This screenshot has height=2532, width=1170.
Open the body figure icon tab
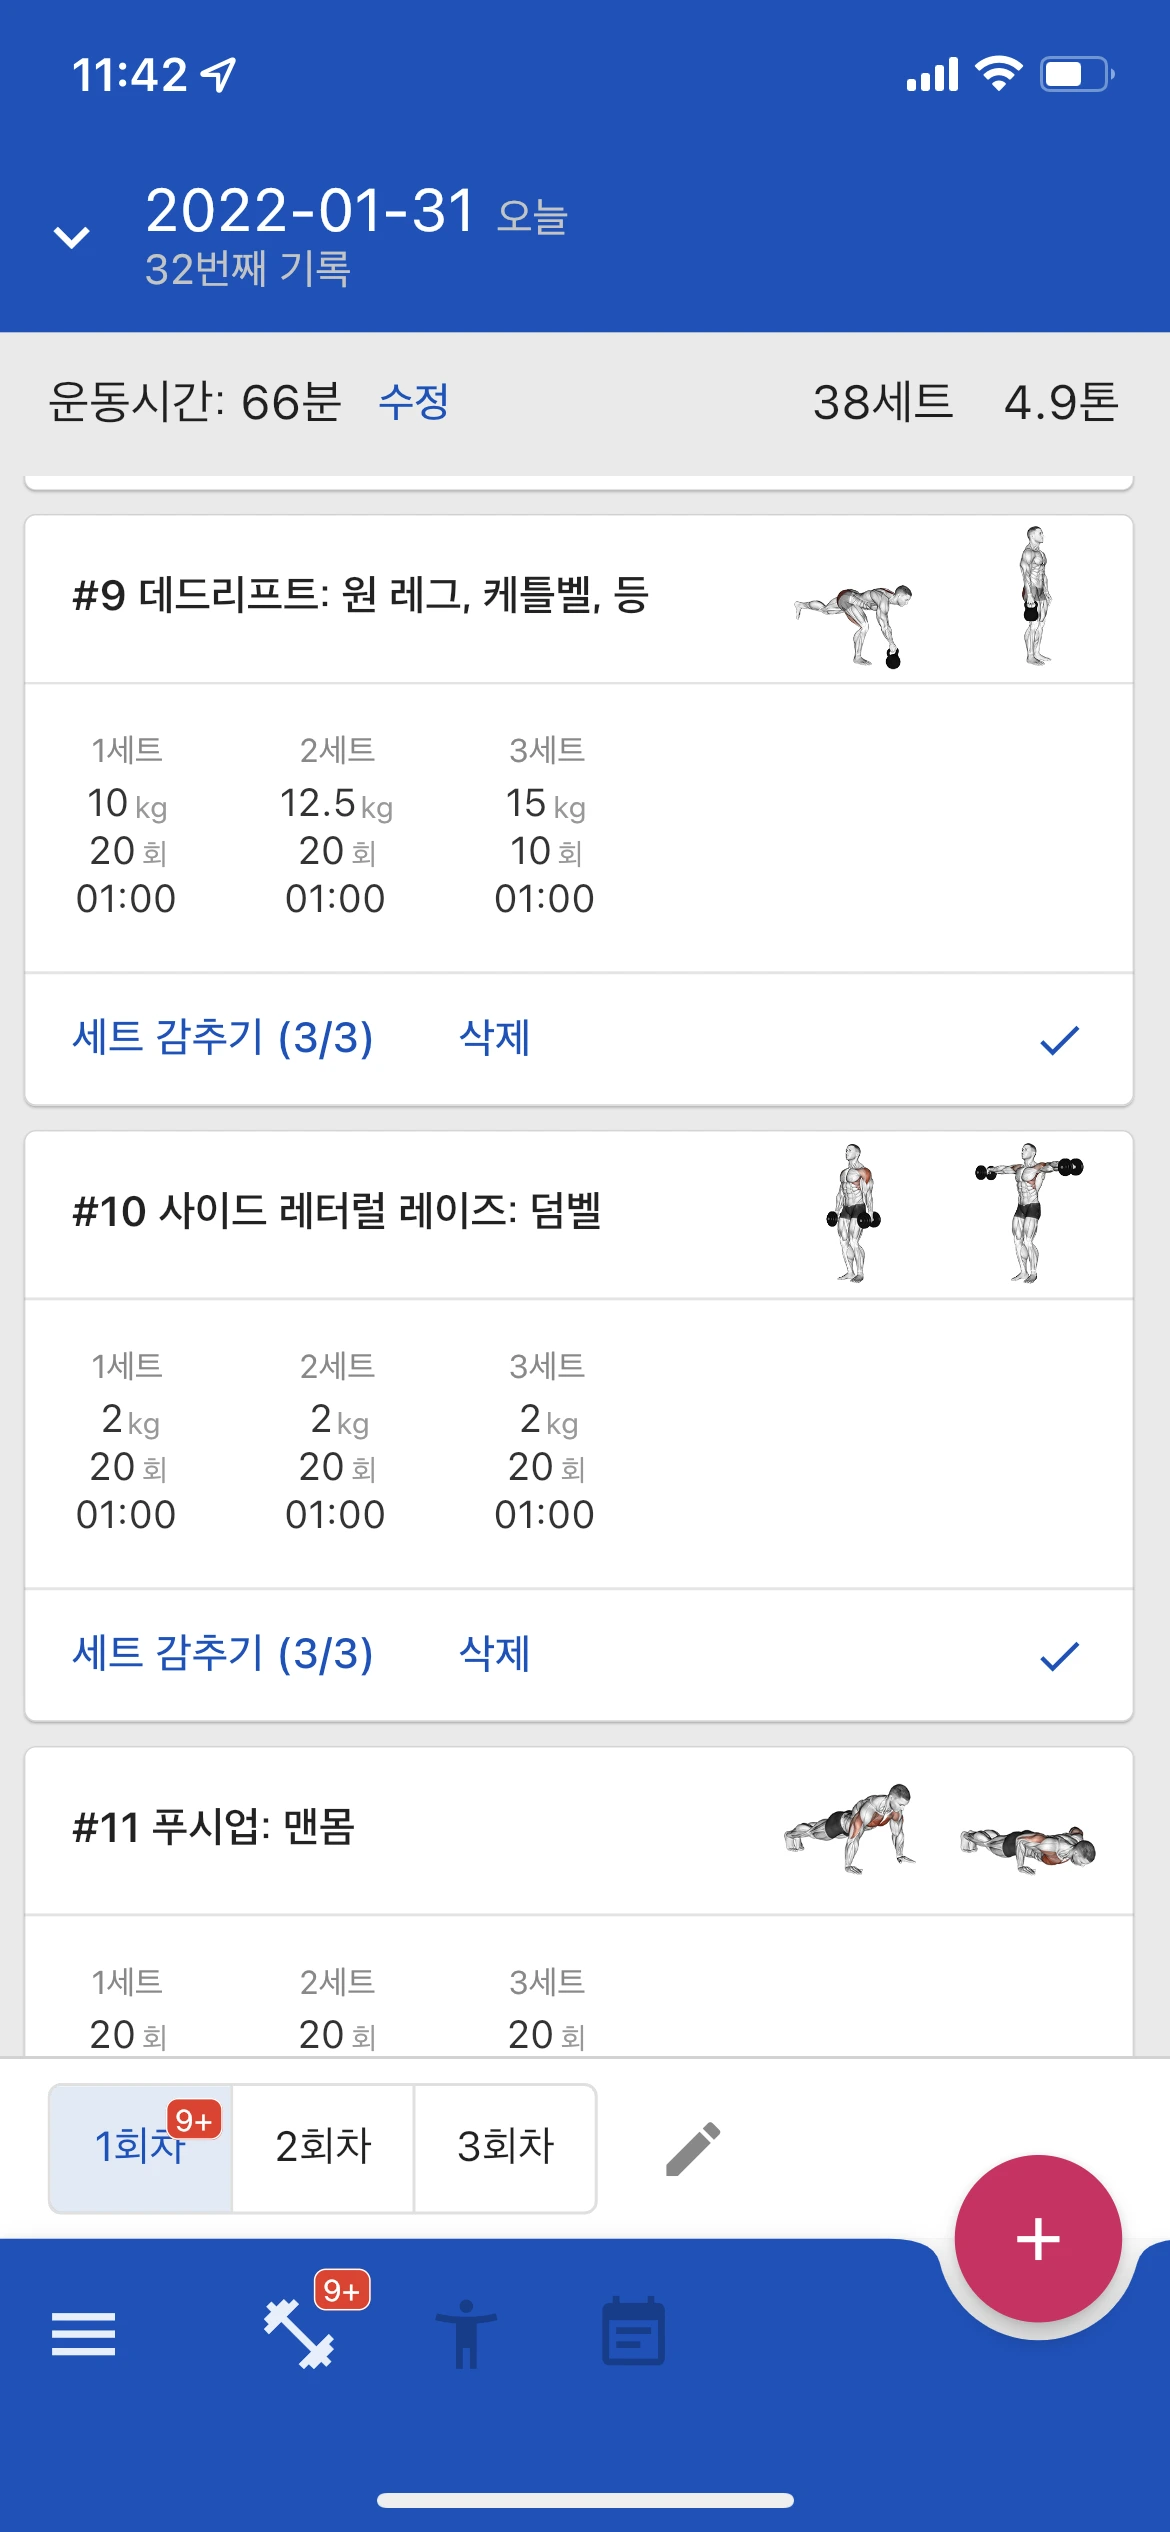point(466,2334)
